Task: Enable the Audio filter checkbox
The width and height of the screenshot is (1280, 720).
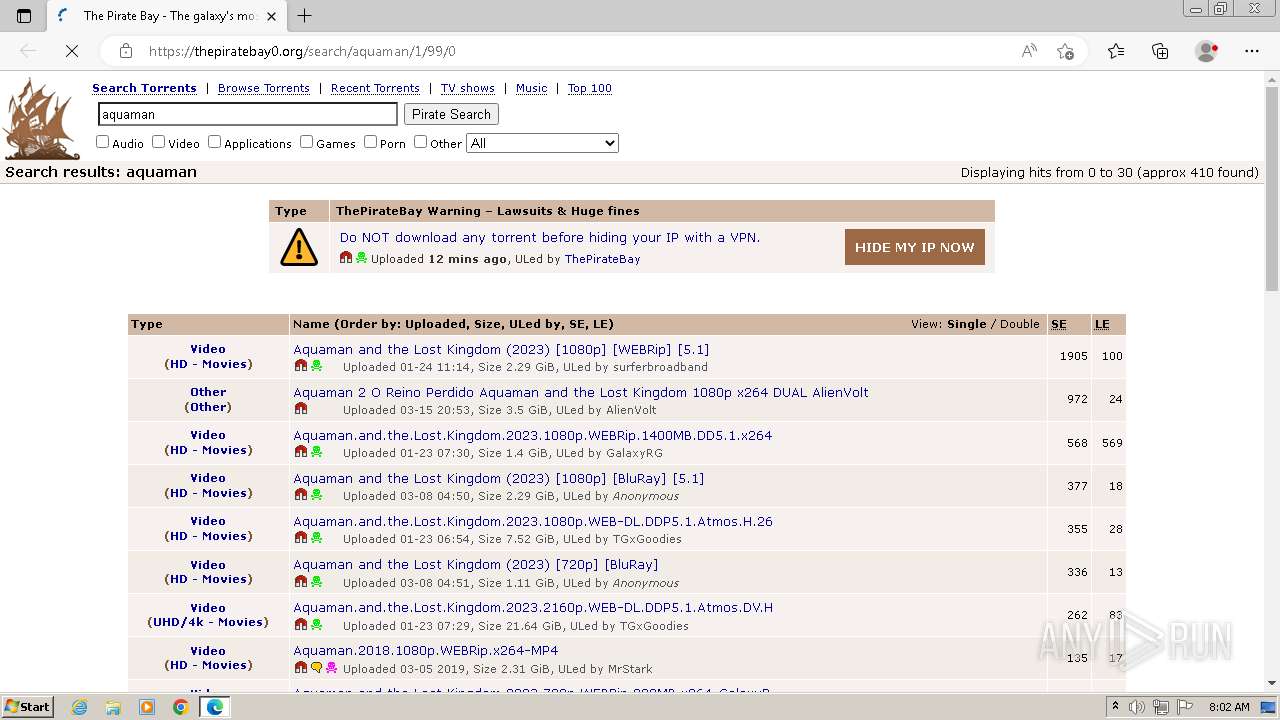Action: click(102, 142)
